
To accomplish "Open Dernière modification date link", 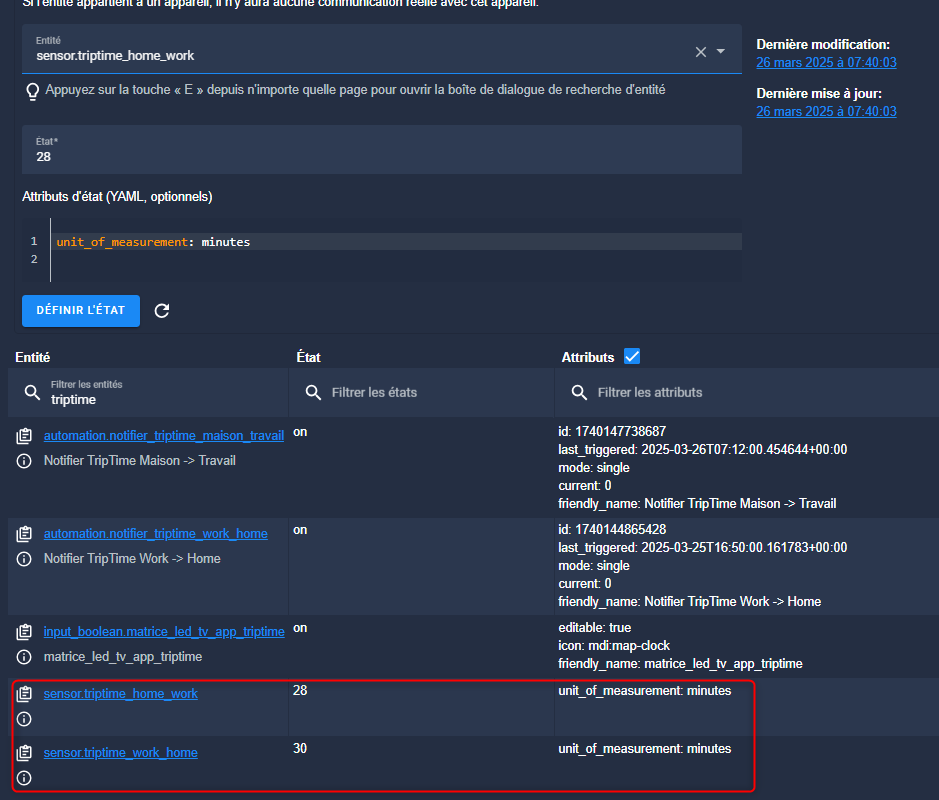I will click(826, 62).
